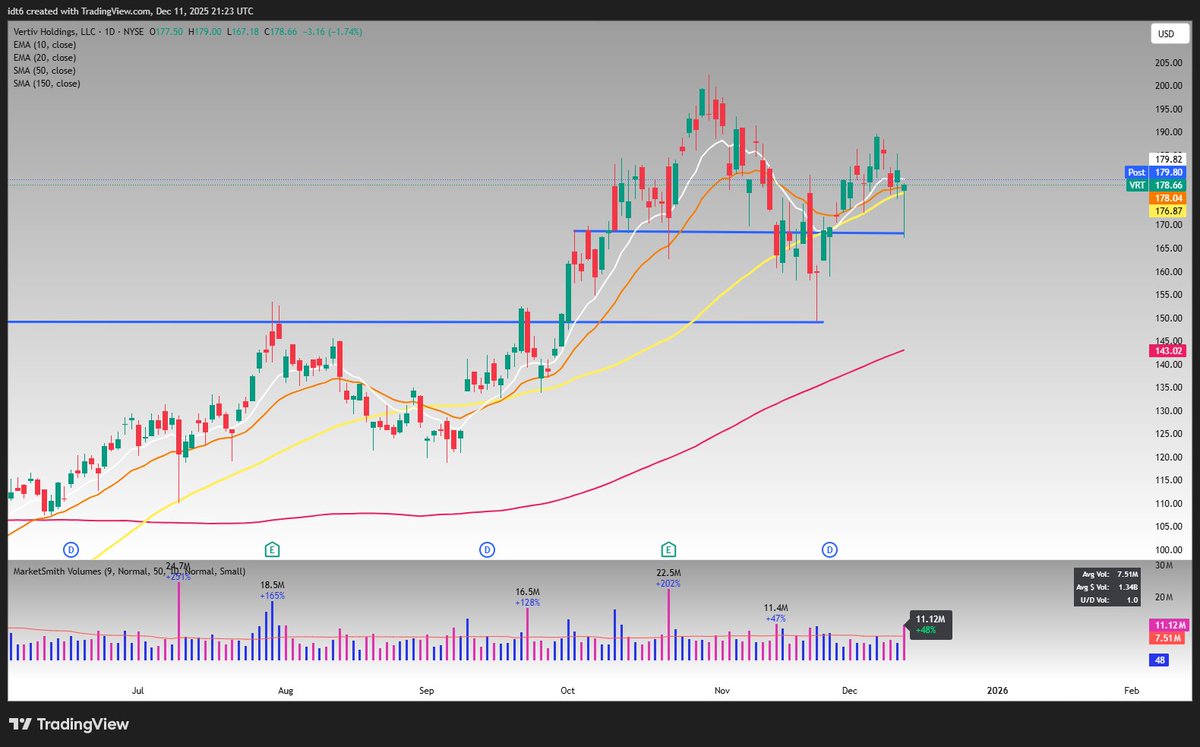Select the blue horizontal line near 168
Screen dimensions: 1200x747
738,232
